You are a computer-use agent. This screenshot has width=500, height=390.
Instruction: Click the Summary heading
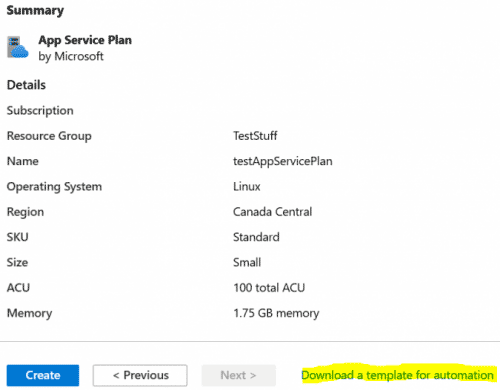pyautogui.click(x=35, y=10)
